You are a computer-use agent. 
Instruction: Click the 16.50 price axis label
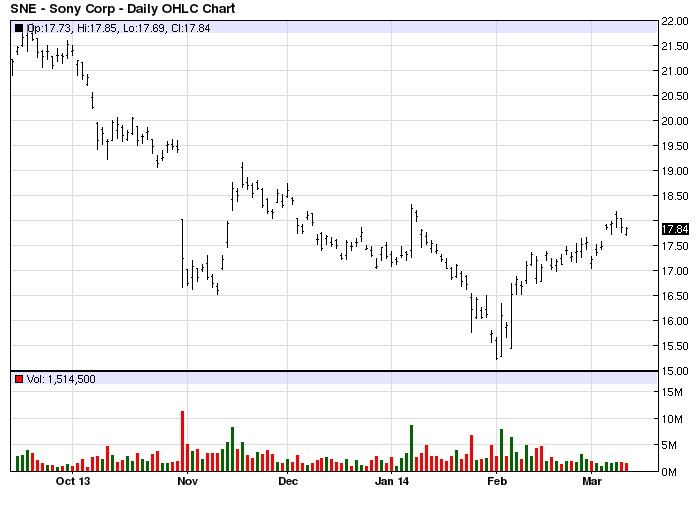[x=675, y=296]
